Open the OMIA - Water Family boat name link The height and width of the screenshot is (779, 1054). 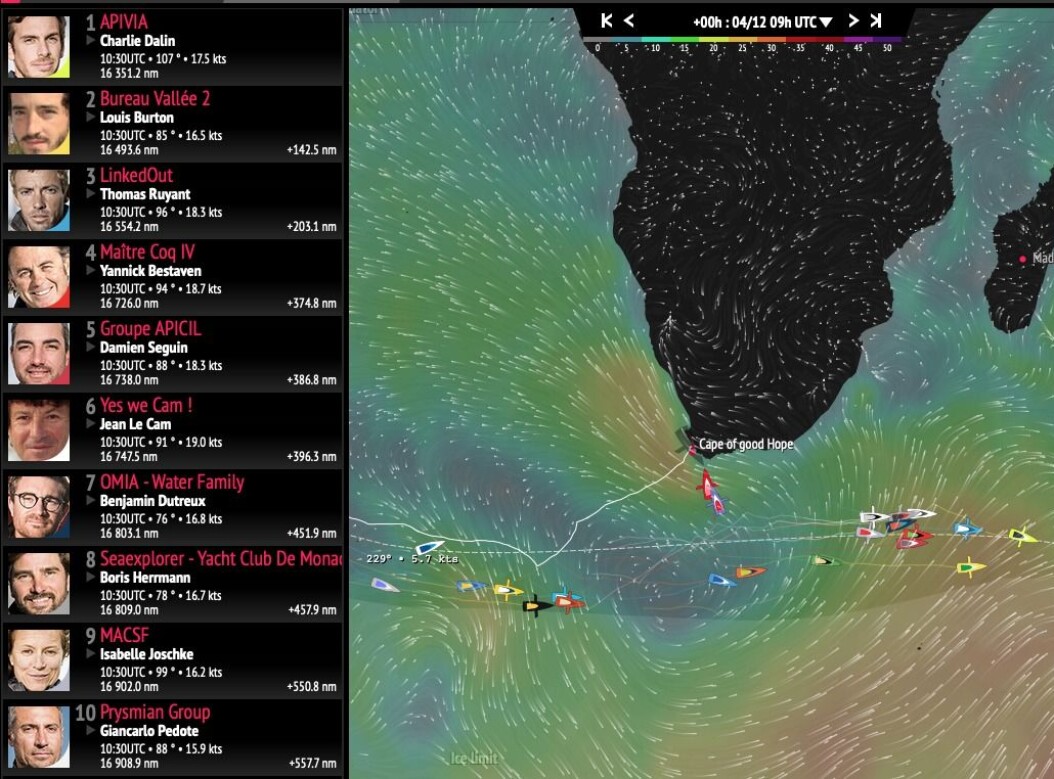(x=172, y=481)
